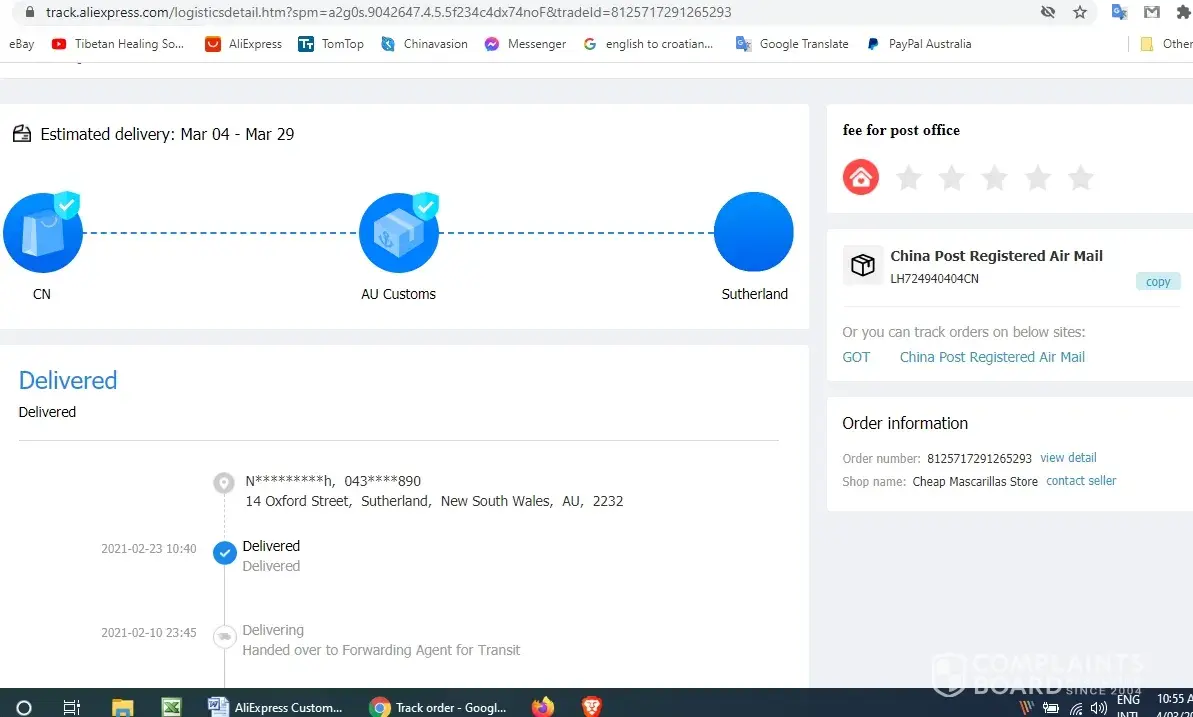Open the eBay bookmark

21,44
